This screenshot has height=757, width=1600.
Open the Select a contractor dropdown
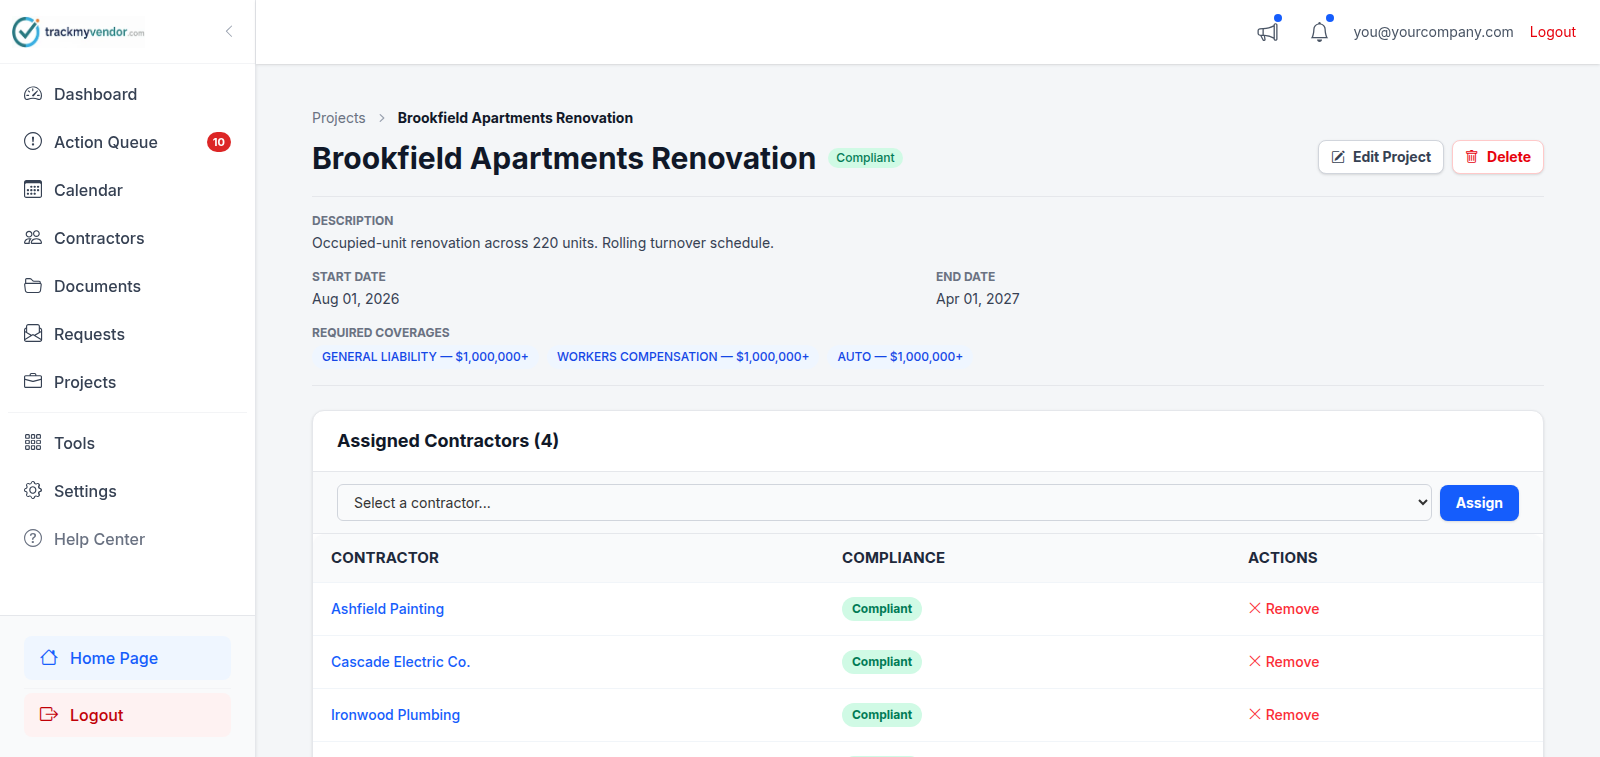[884, 503]
